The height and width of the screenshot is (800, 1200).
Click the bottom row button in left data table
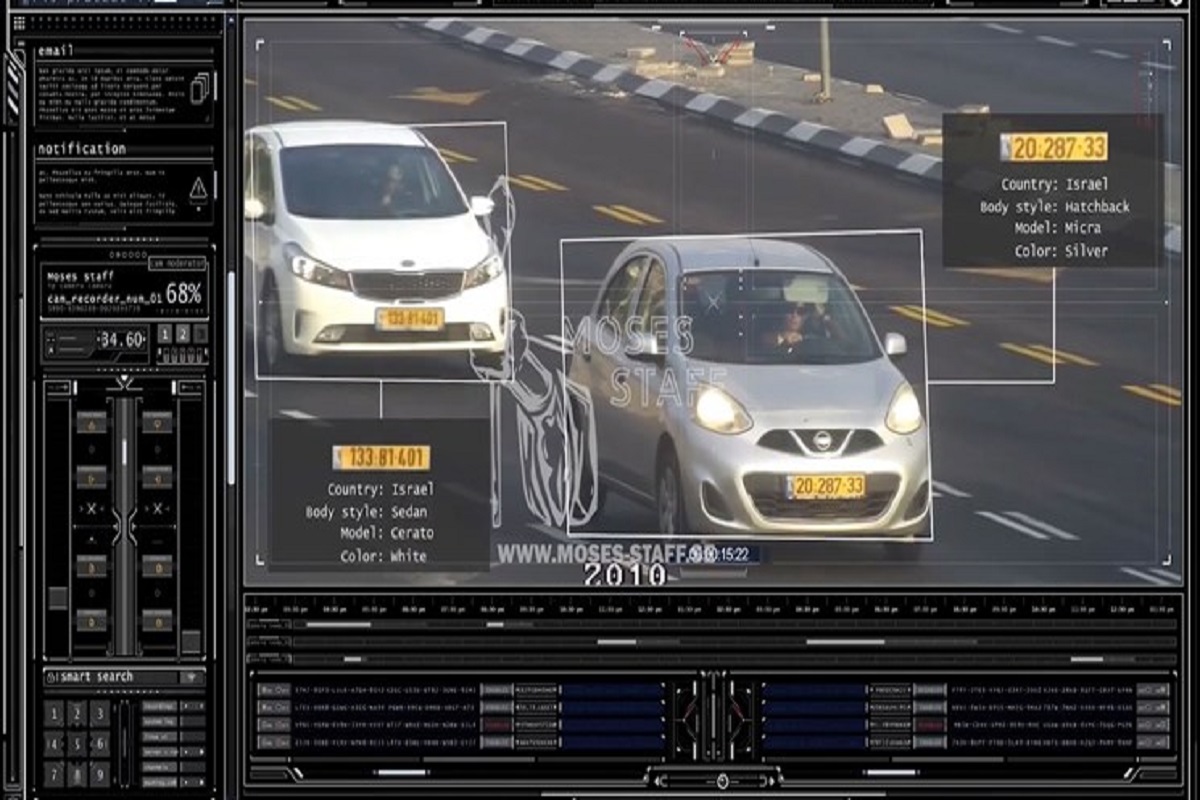(x=273, y=742)
